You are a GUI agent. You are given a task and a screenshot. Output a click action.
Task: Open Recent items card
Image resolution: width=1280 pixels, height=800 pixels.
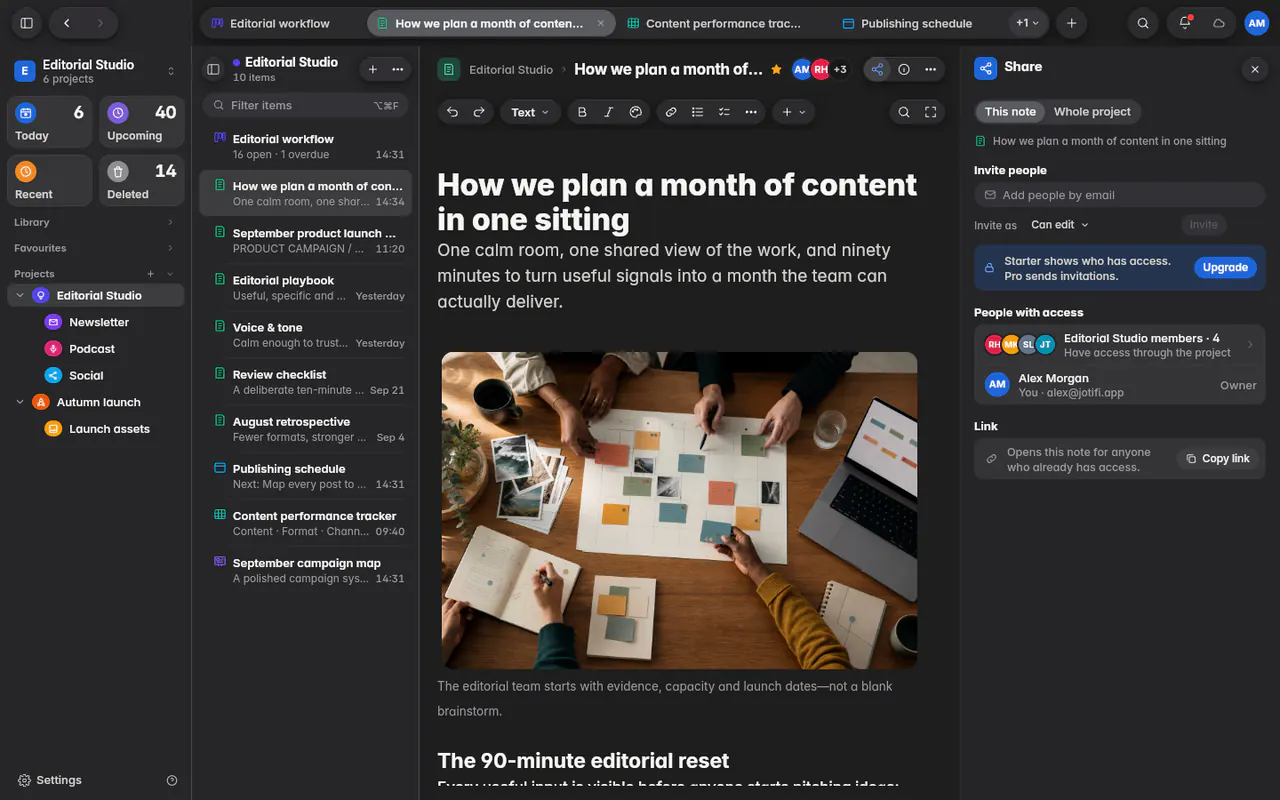tap(49, 181)
